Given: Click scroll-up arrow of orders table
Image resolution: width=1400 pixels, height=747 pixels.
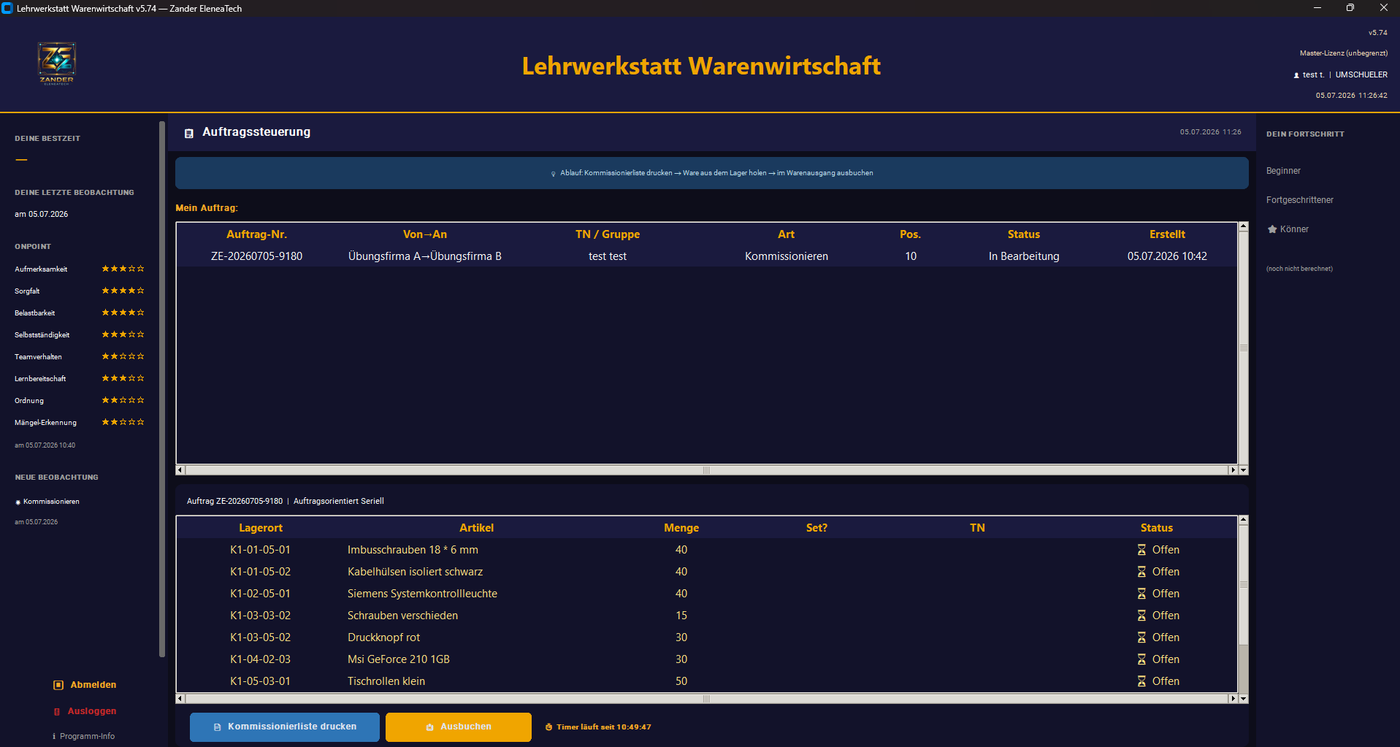Looking at the screenshot, I should [x=1244, y=227].
